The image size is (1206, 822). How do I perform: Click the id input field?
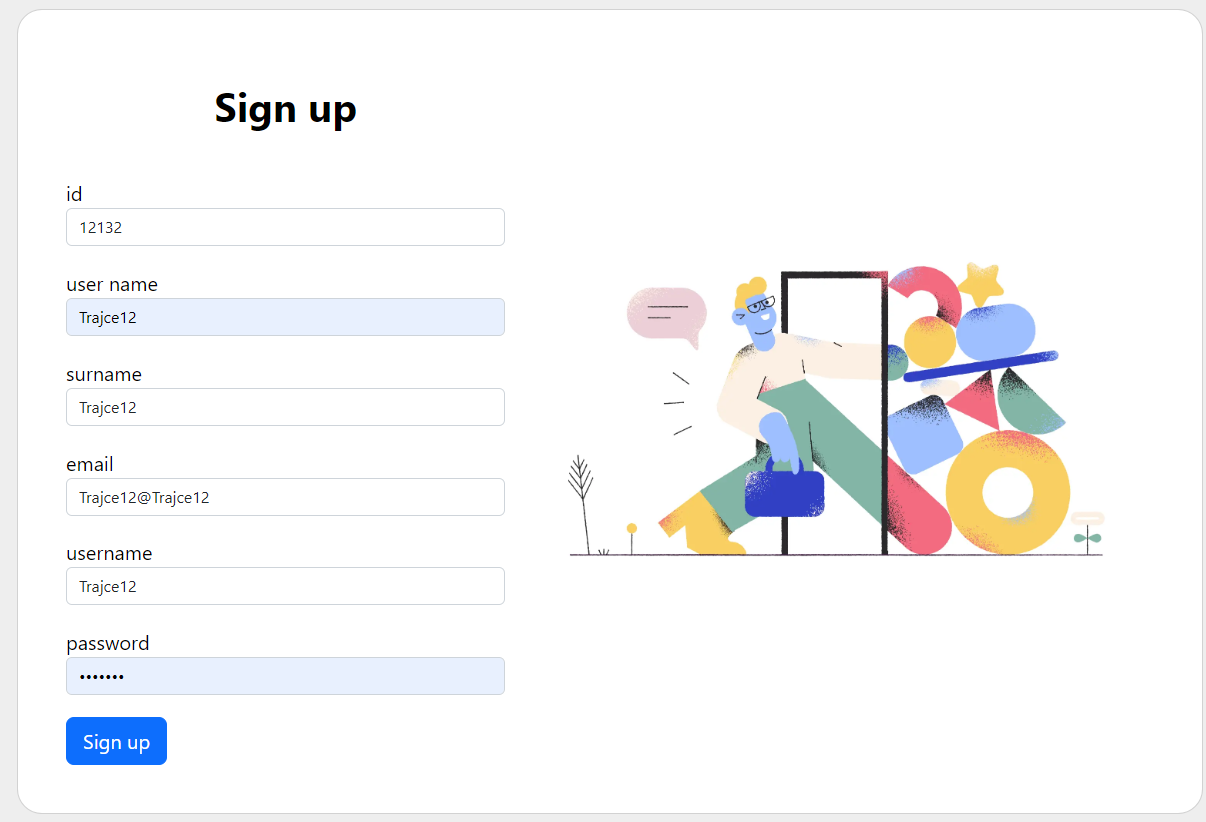[x=285, y=227]
